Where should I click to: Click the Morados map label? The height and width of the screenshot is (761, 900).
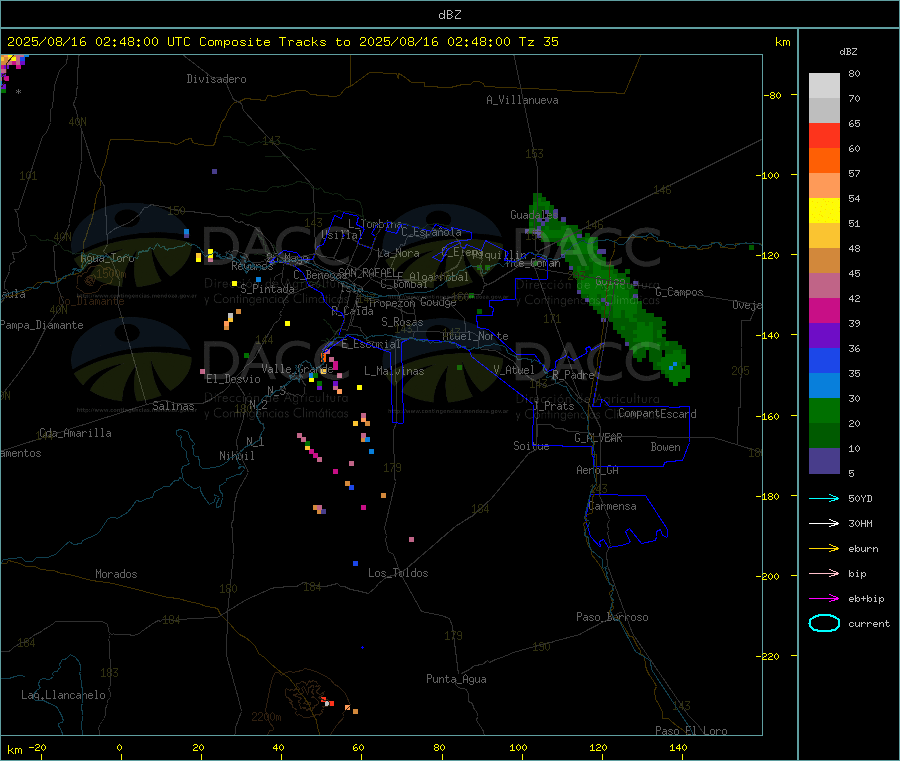pos(116,574)
